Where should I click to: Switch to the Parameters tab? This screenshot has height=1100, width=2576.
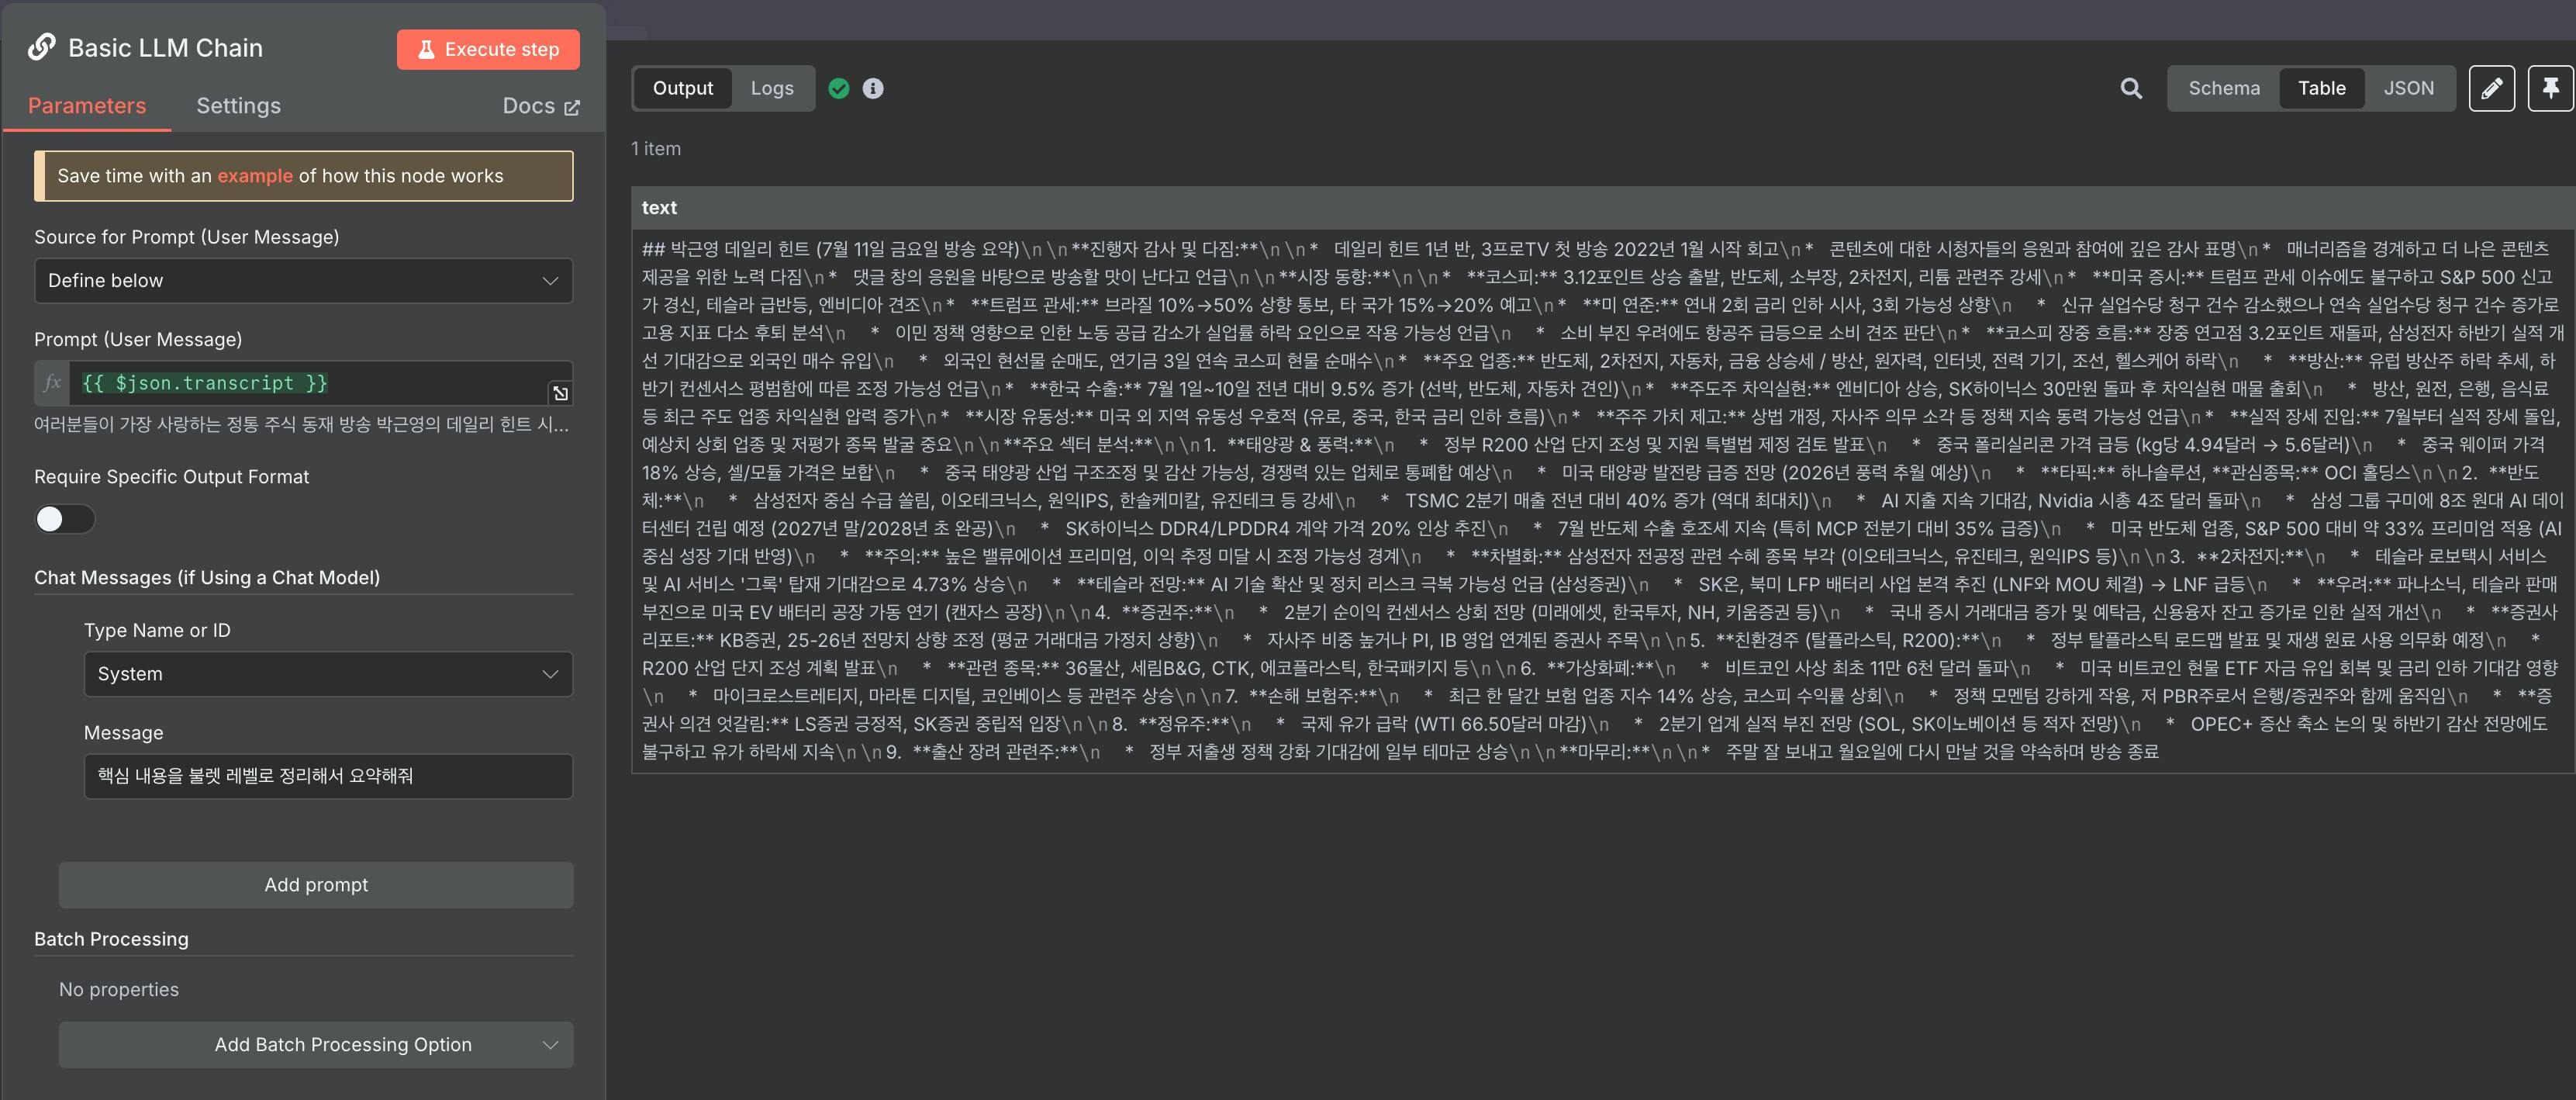87,106
